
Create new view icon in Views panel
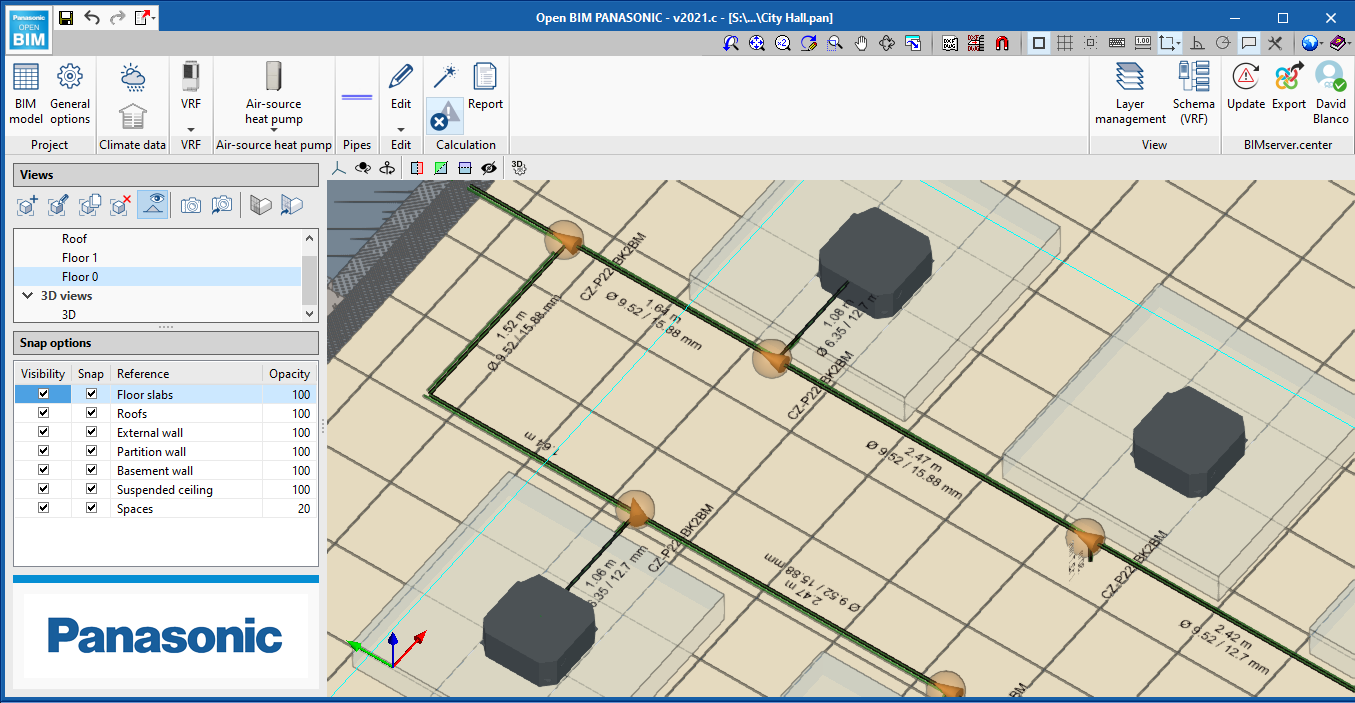coord(29,205)
